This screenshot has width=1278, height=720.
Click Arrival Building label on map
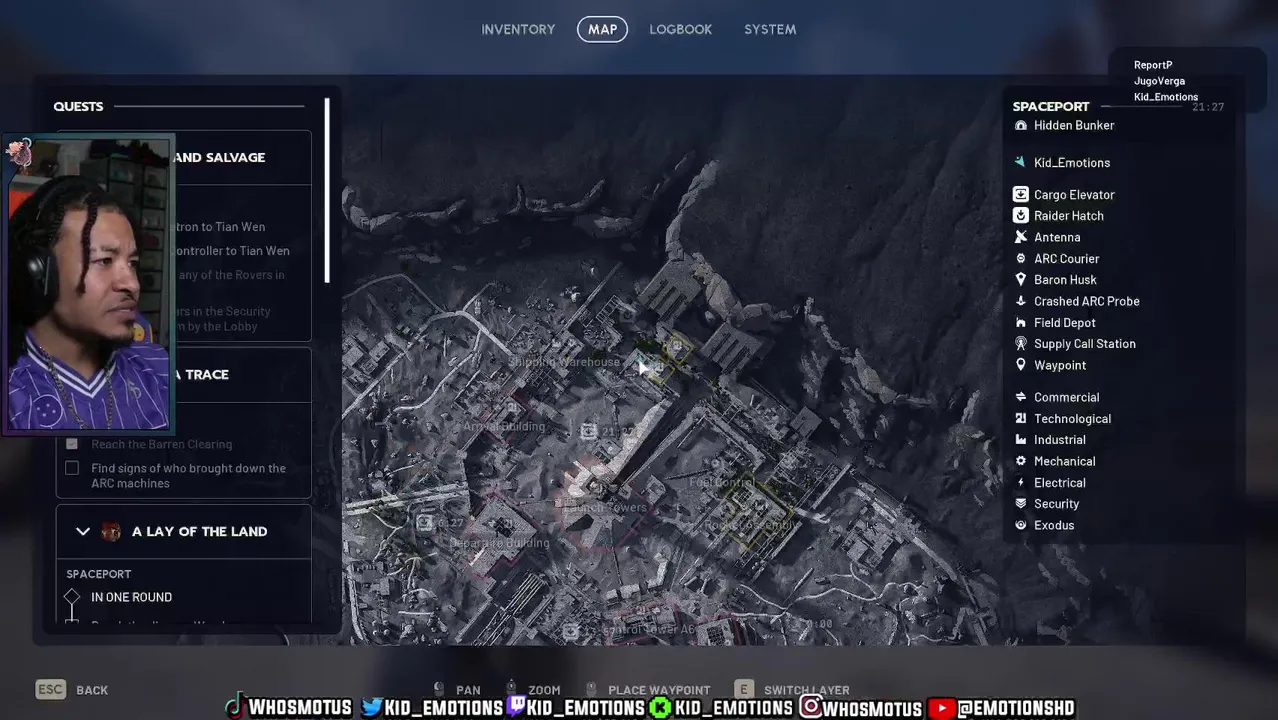(504, 426)
